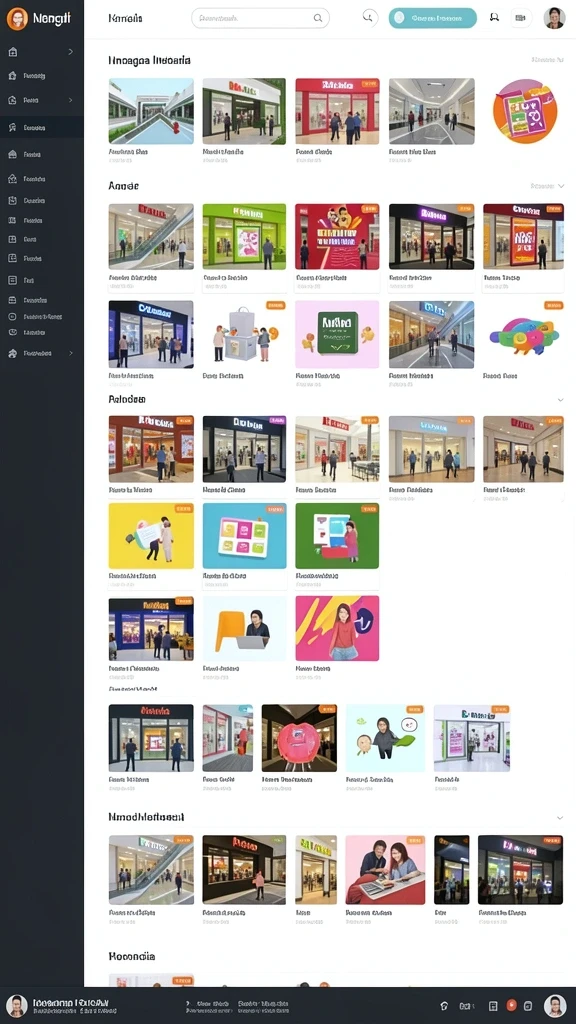Open light blue cartoon woman with speech bubble
Viewport: 576px width, 1024px height.
tap(385, 738)
